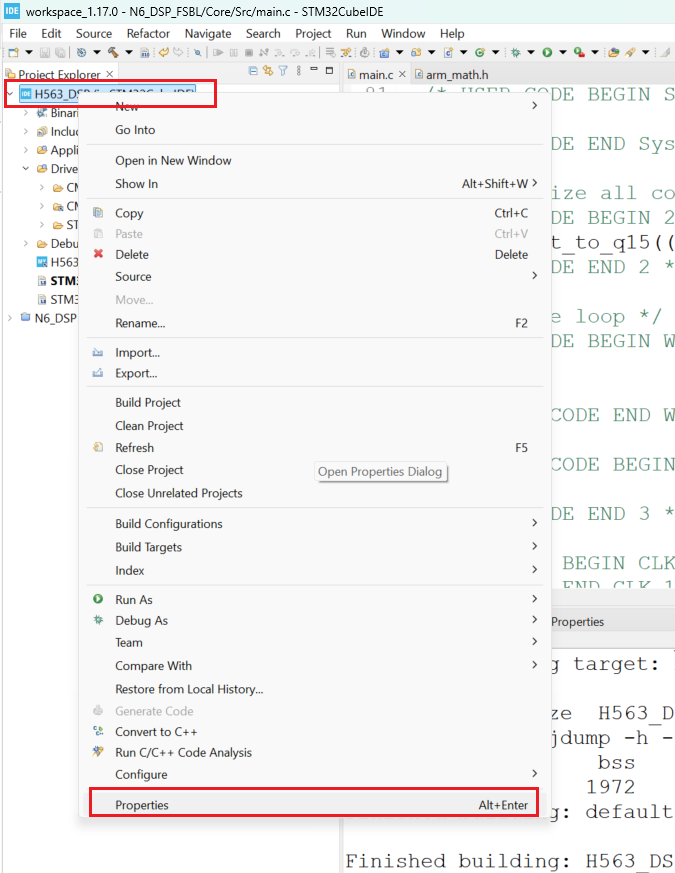675x873 pixels.
Task: Open the Project Explorer view menu dots
Action: [299, 71]
